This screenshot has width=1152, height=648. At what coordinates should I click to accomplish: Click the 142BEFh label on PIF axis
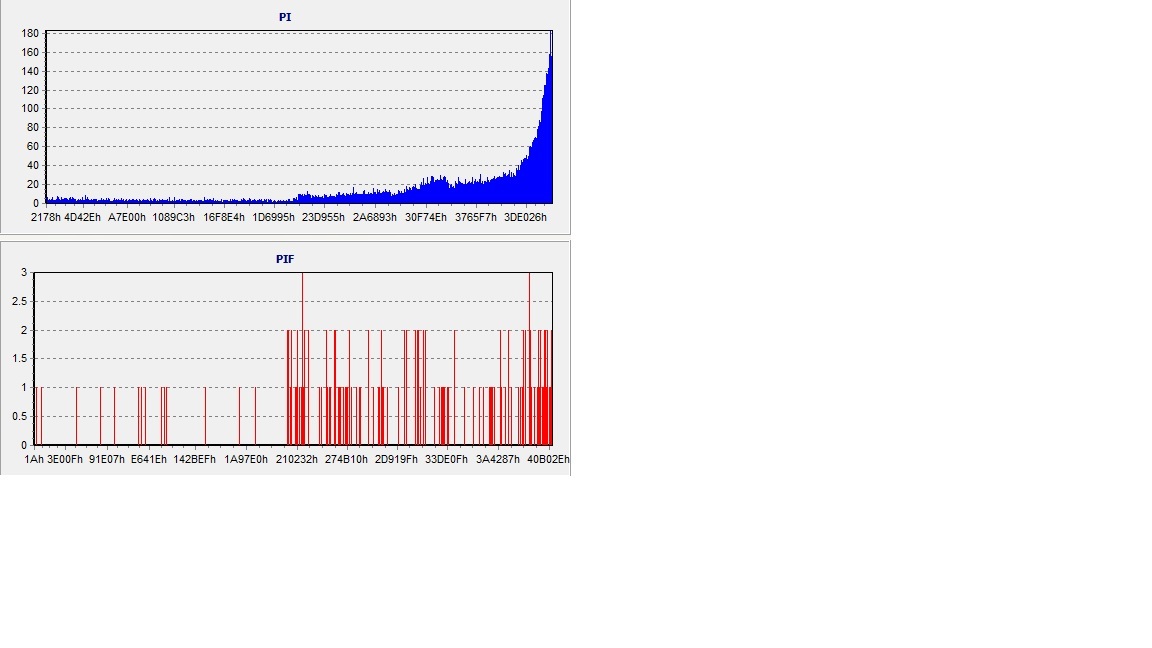click(x=195, y=459)
